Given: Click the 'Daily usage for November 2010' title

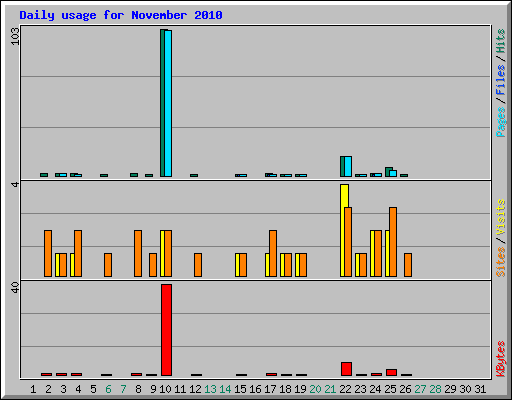Looking at the screenshot, I should [121, 15].
